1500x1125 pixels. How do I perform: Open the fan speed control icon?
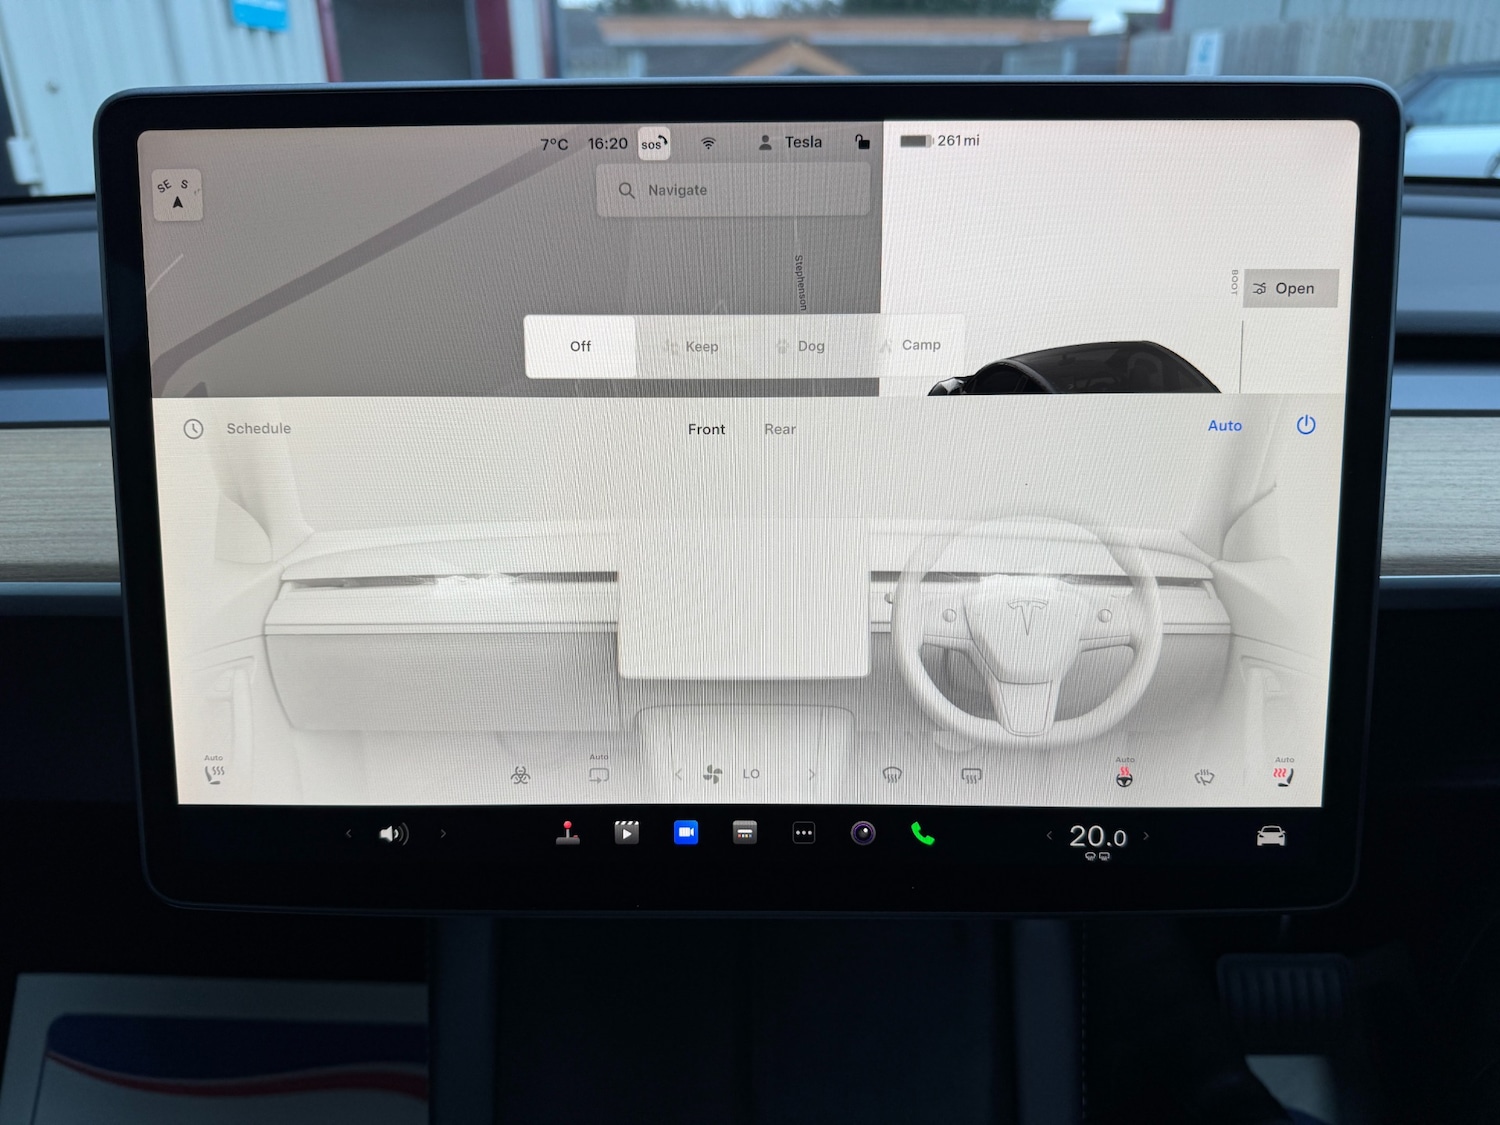pos(712,774)
